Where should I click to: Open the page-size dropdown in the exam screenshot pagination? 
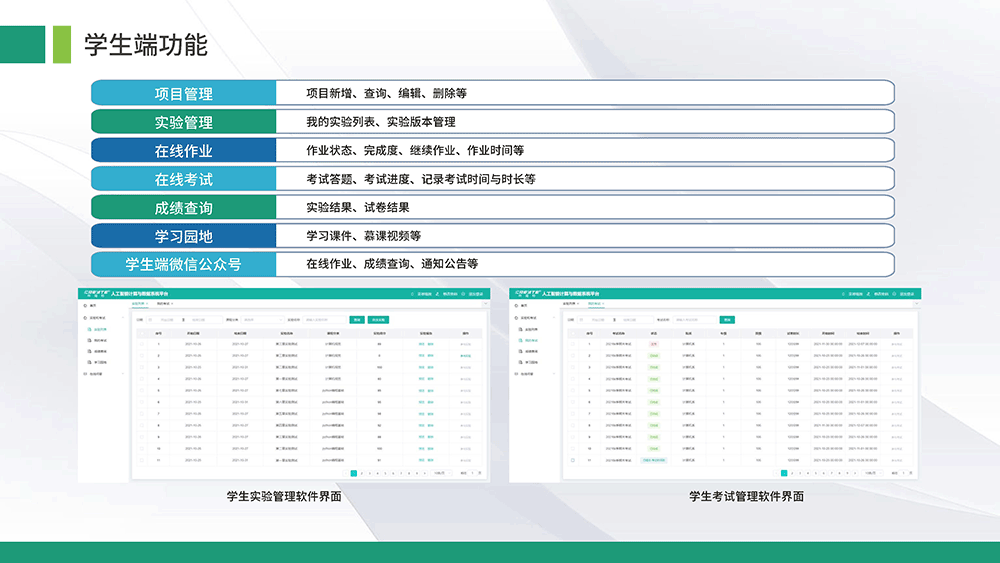[x=872, y=473]
